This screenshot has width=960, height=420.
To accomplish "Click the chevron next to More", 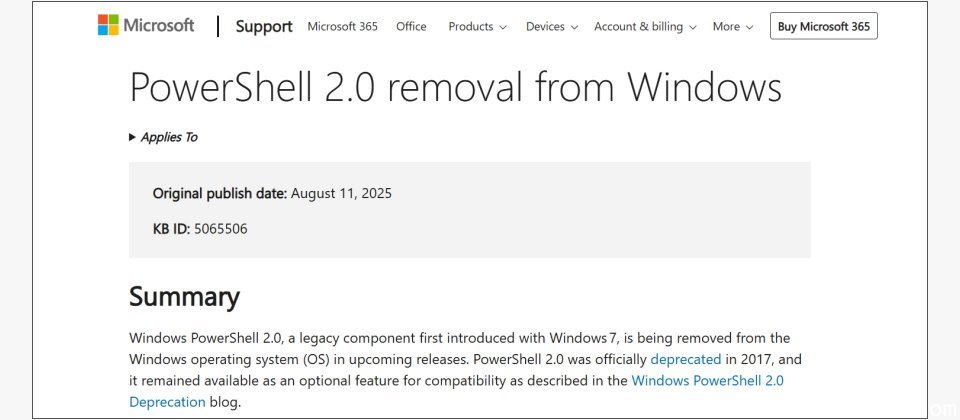I will pyautogui.click(x=750, y=28).
